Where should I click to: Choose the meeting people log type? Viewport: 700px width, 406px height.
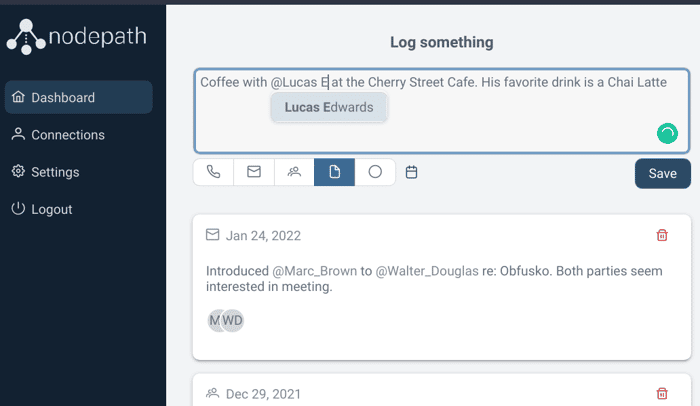click(x=294, y=172)
